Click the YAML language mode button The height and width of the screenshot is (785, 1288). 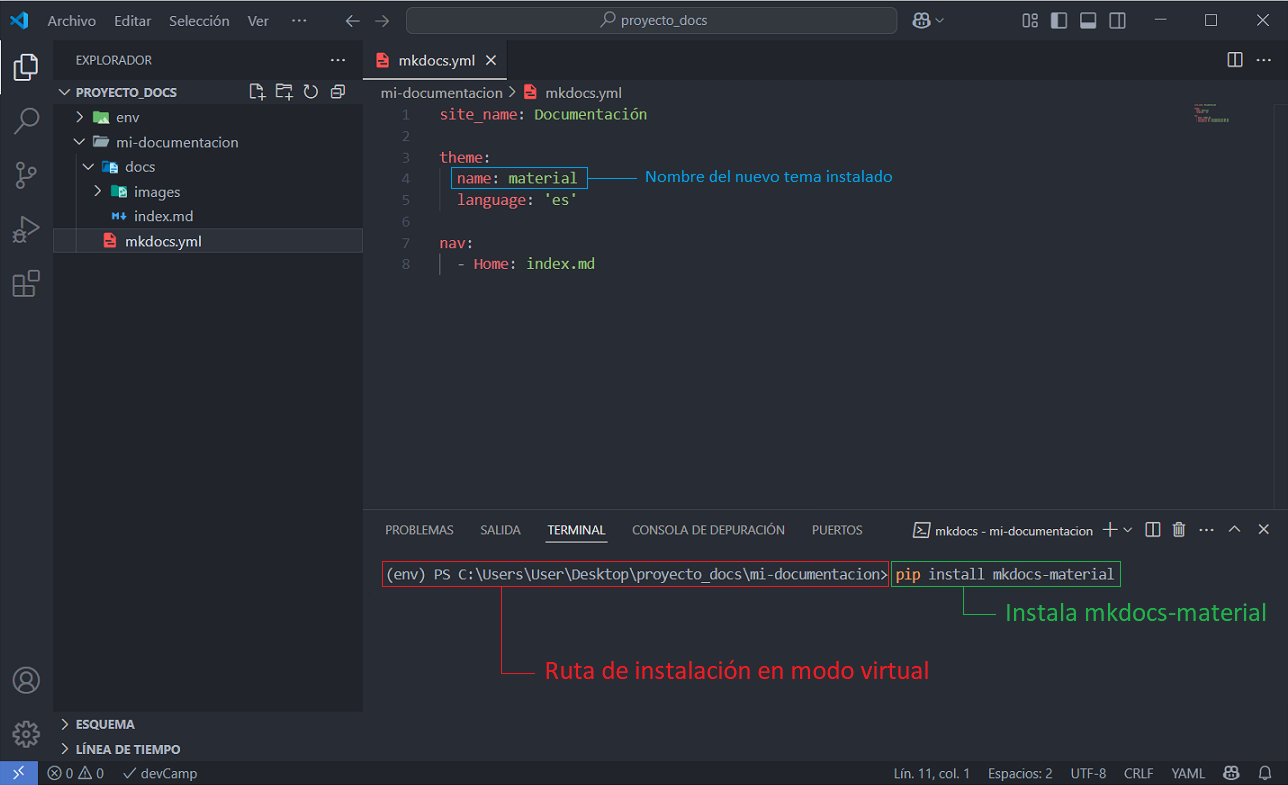click(1188, 773)
